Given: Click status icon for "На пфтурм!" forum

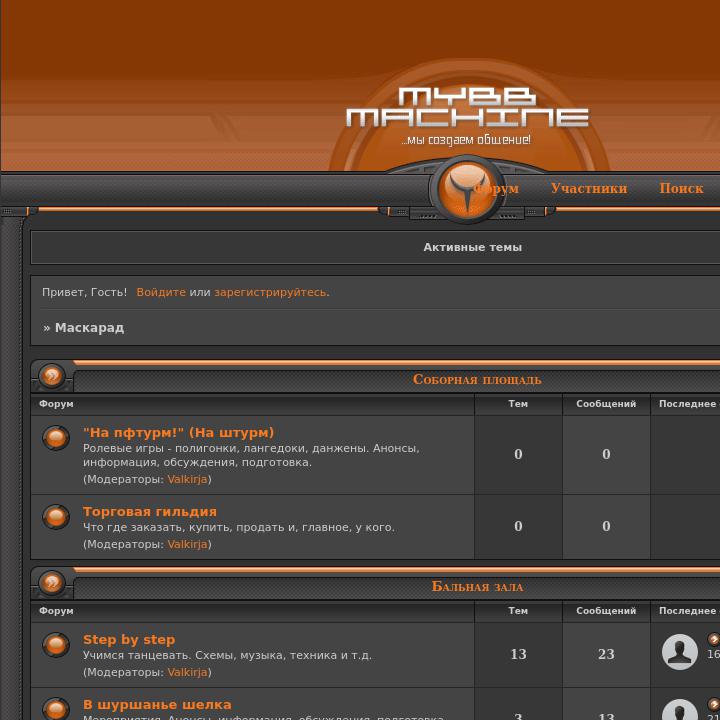Looking at the screenshot, I should click(x=56, y=438).
